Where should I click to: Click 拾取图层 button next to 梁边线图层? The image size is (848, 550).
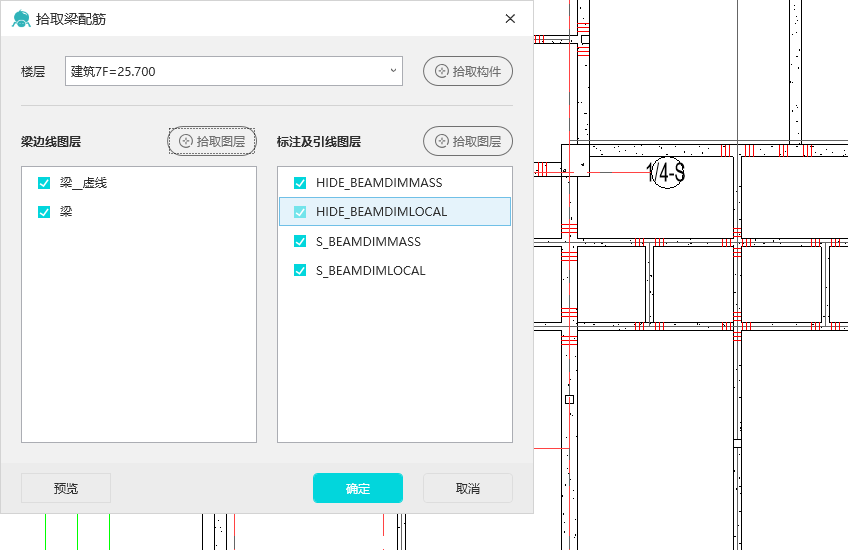pyautogui.click(x=212, y=141)
